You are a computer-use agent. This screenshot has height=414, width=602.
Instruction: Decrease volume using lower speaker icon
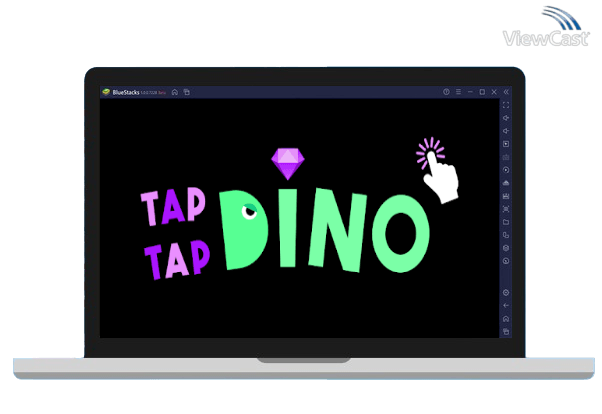tap(506, 131)
